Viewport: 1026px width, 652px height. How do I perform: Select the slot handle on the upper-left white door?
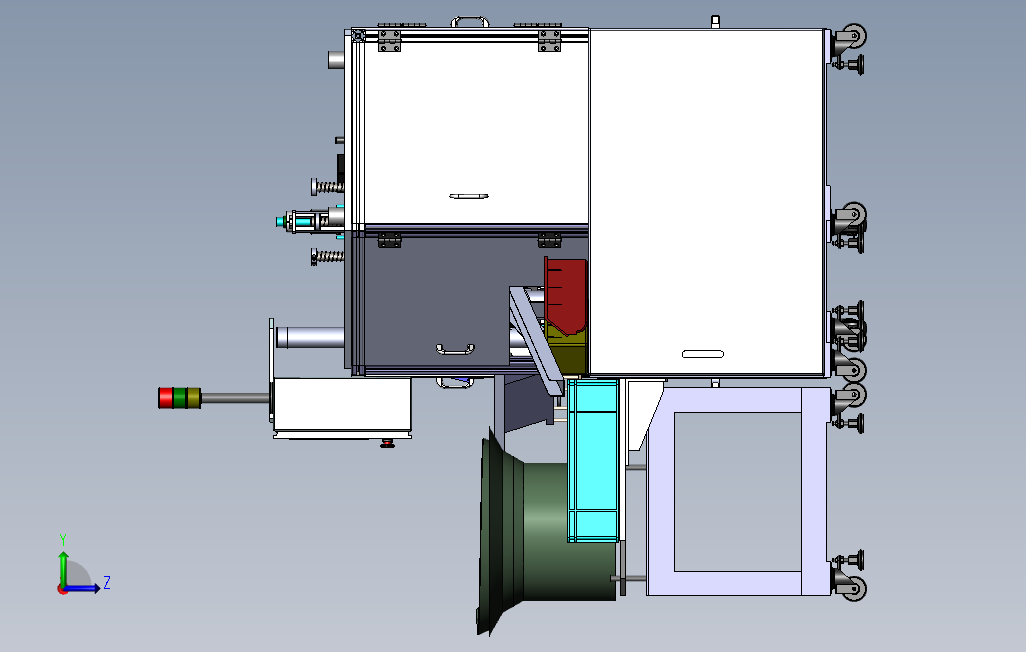pyautogui.click(x=469, y=196)
